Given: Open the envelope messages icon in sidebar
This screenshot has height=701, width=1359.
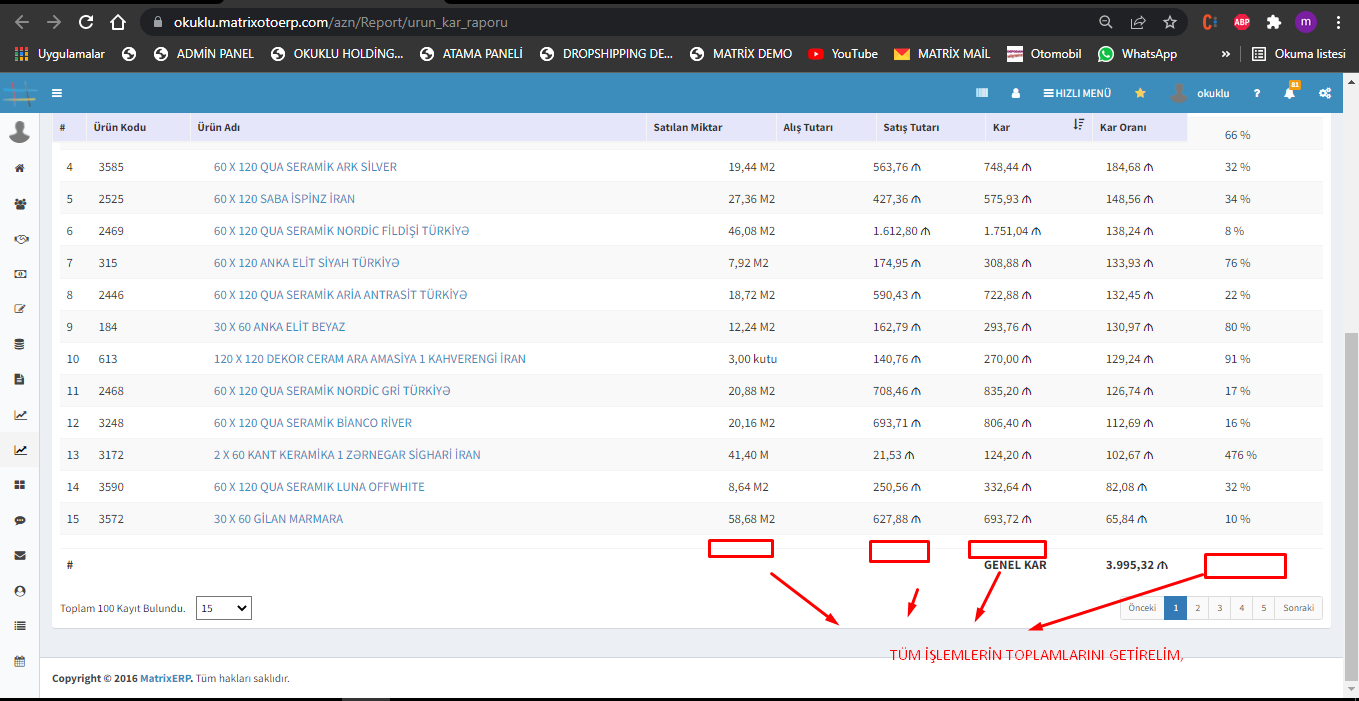Looking at the screenshot, I should (19, 555).
